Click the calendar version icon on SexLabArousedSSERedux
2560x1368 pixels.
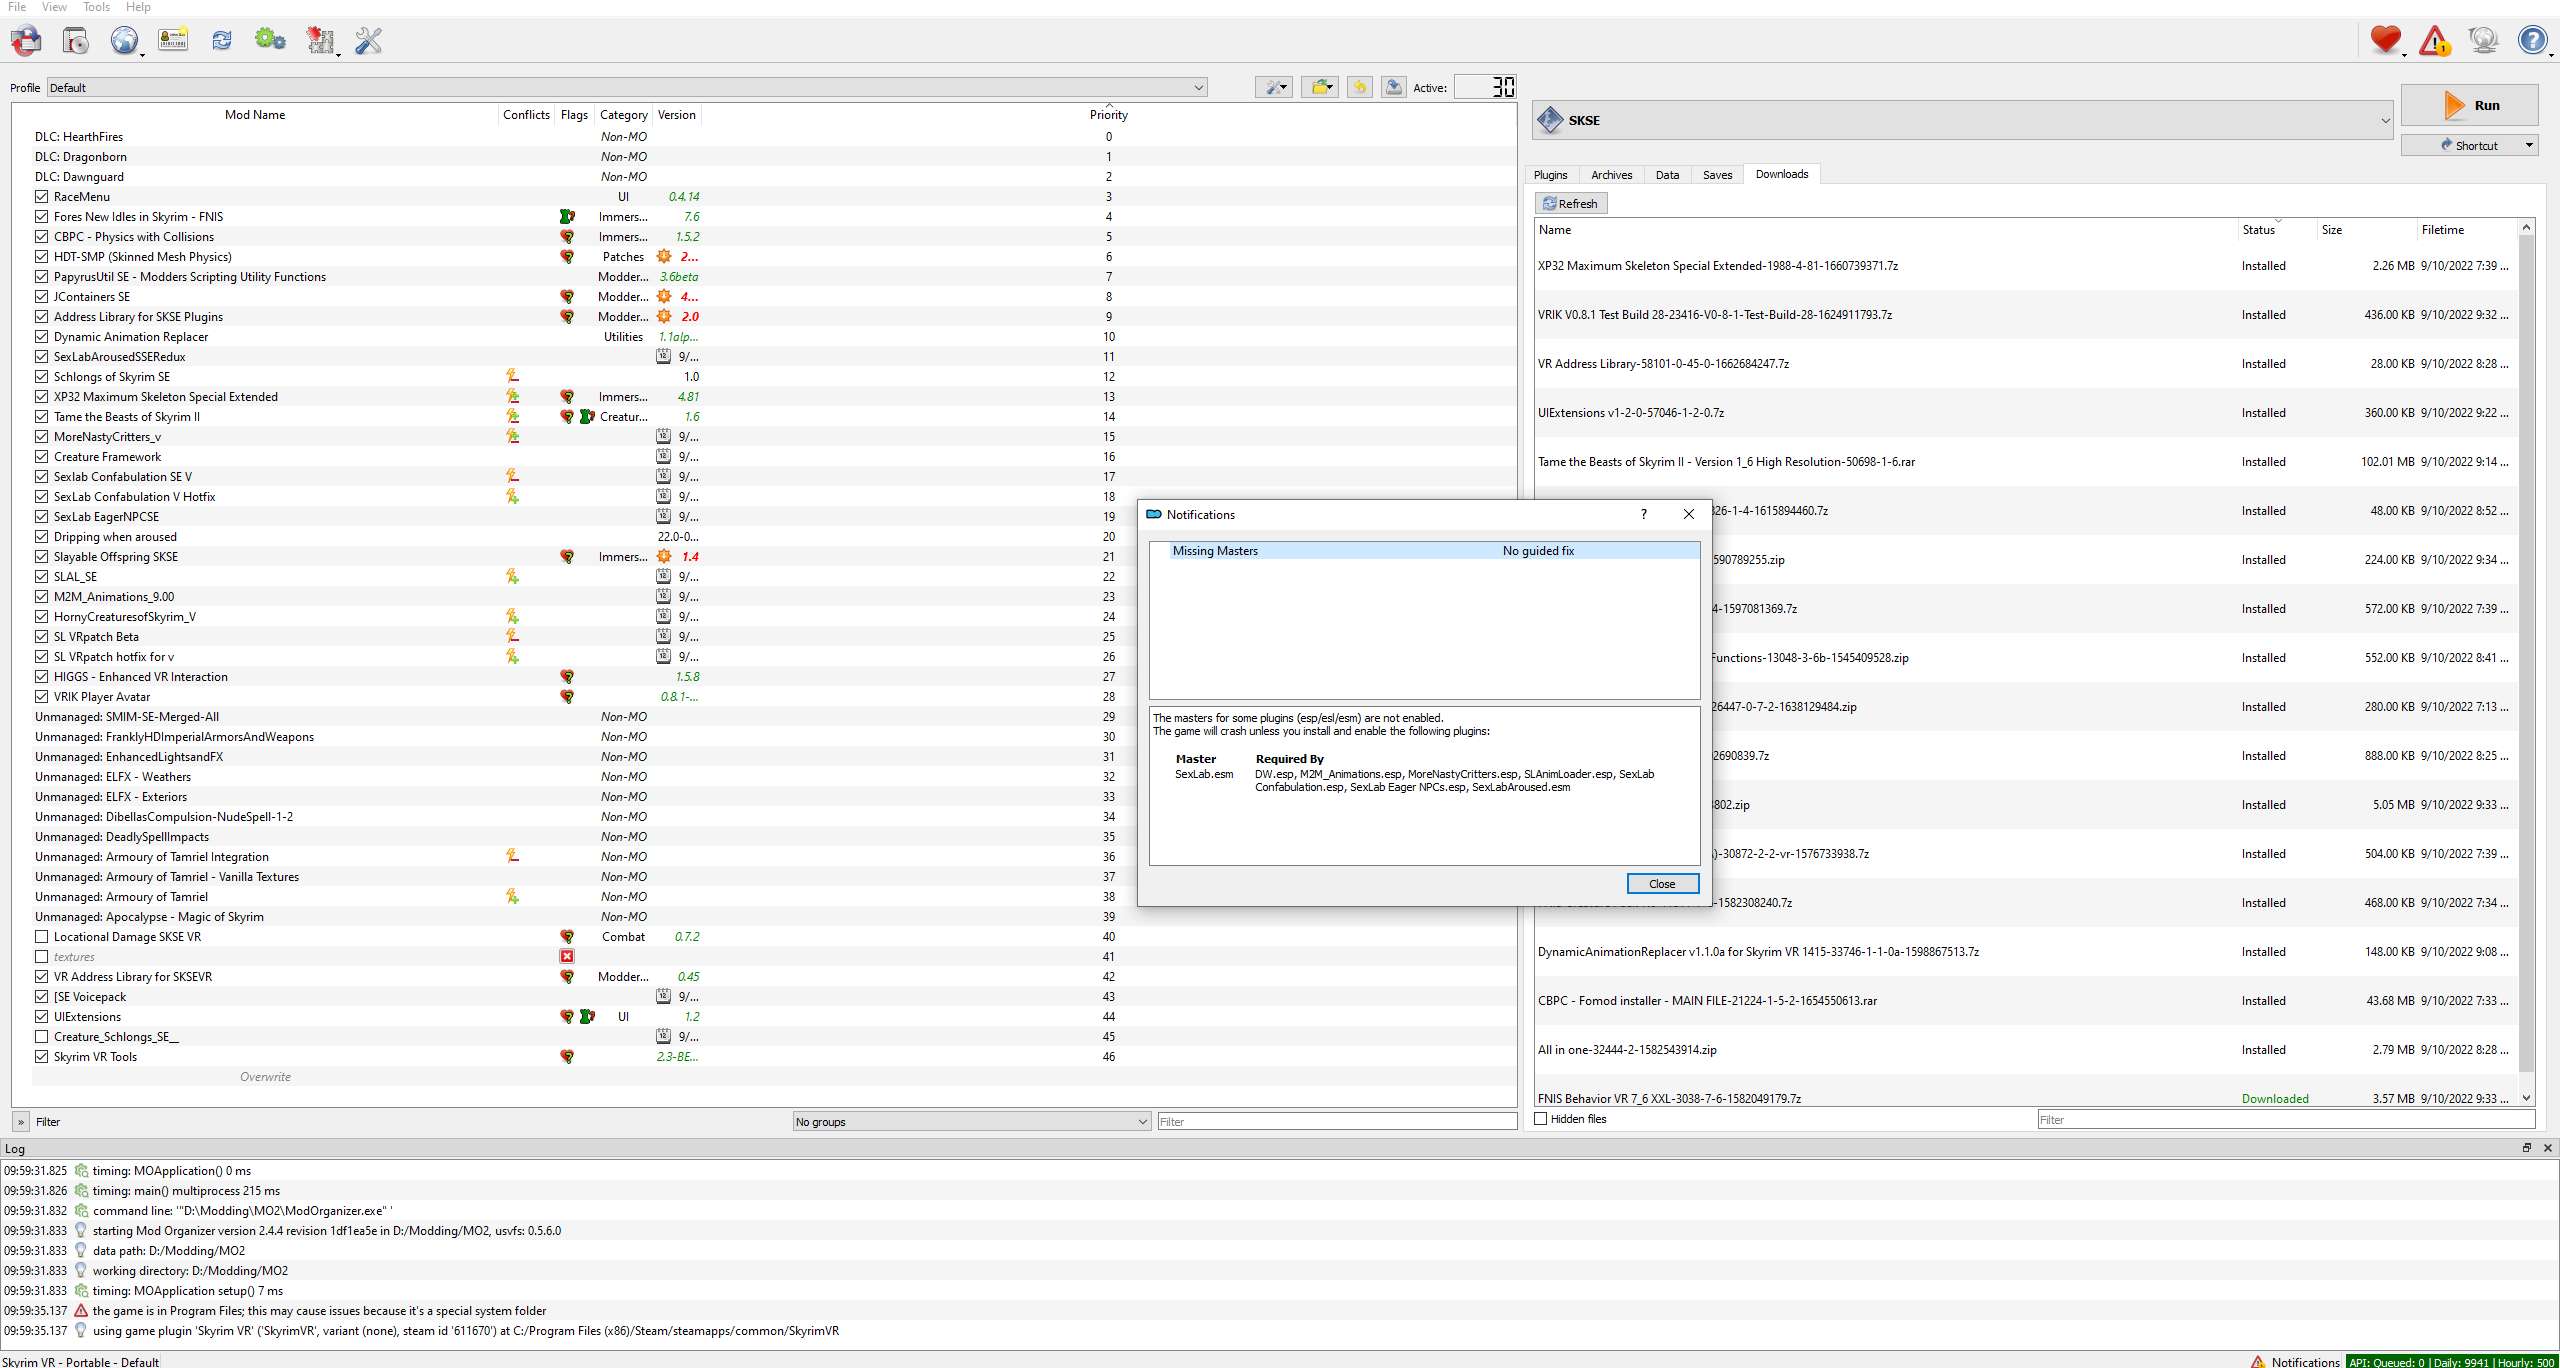point(663,357)
